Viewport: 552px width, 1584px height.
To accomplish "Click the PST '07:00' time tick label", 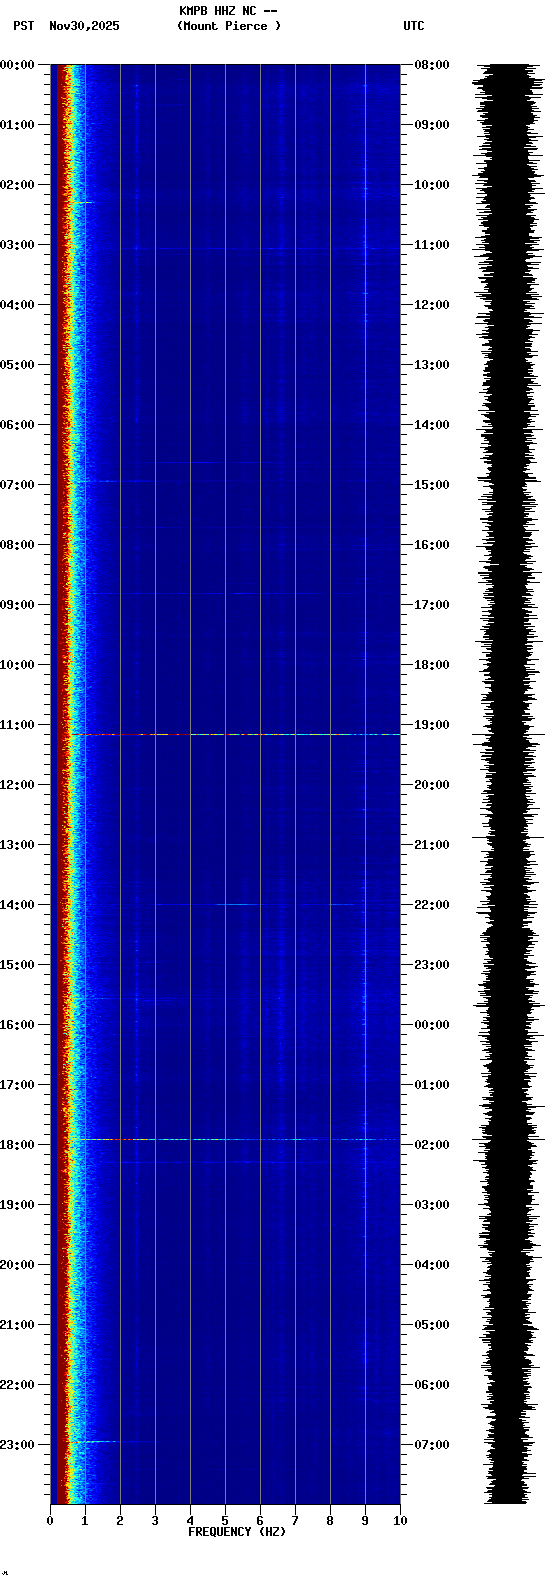I will point(17,485).
